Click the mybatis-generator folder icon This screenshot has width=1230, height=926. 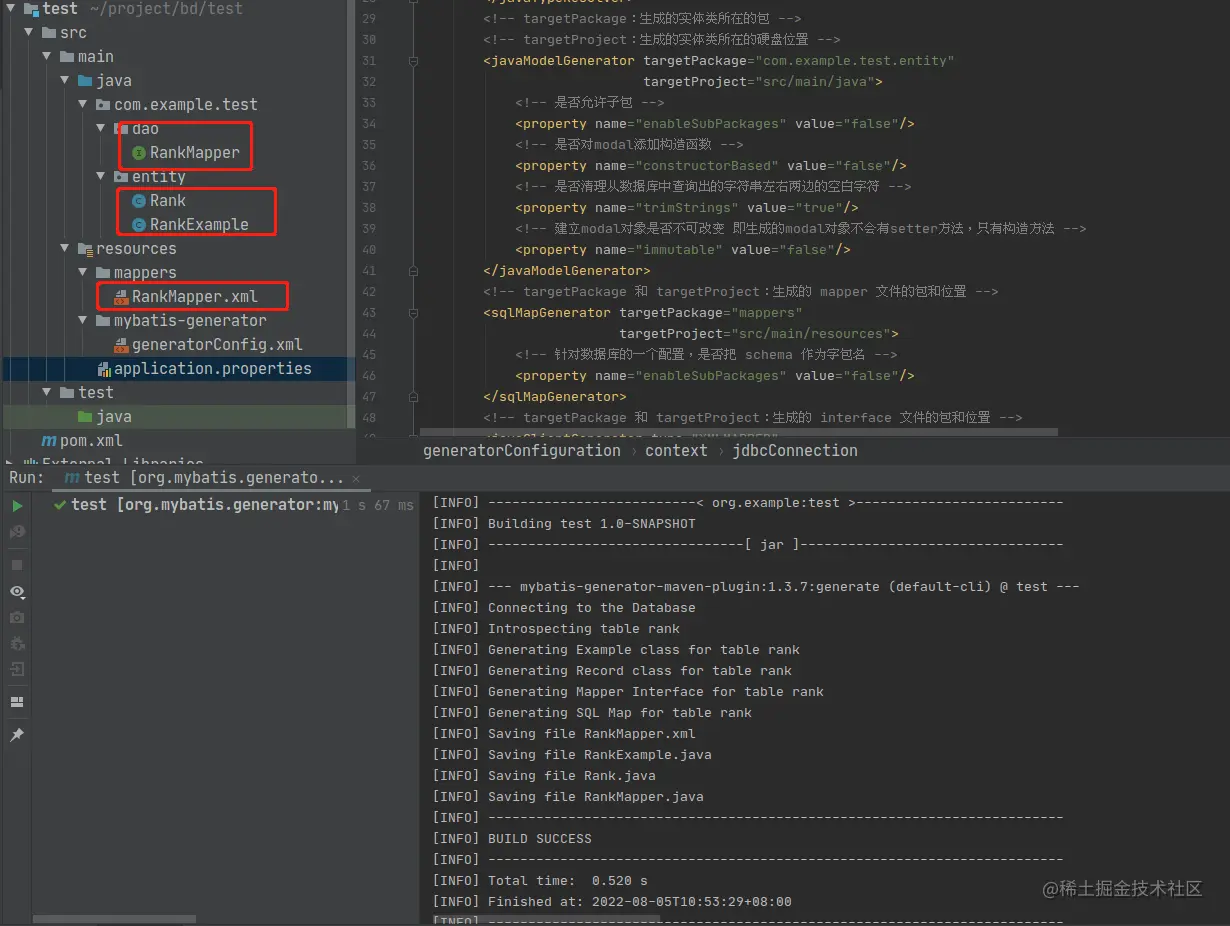(103, 321)
